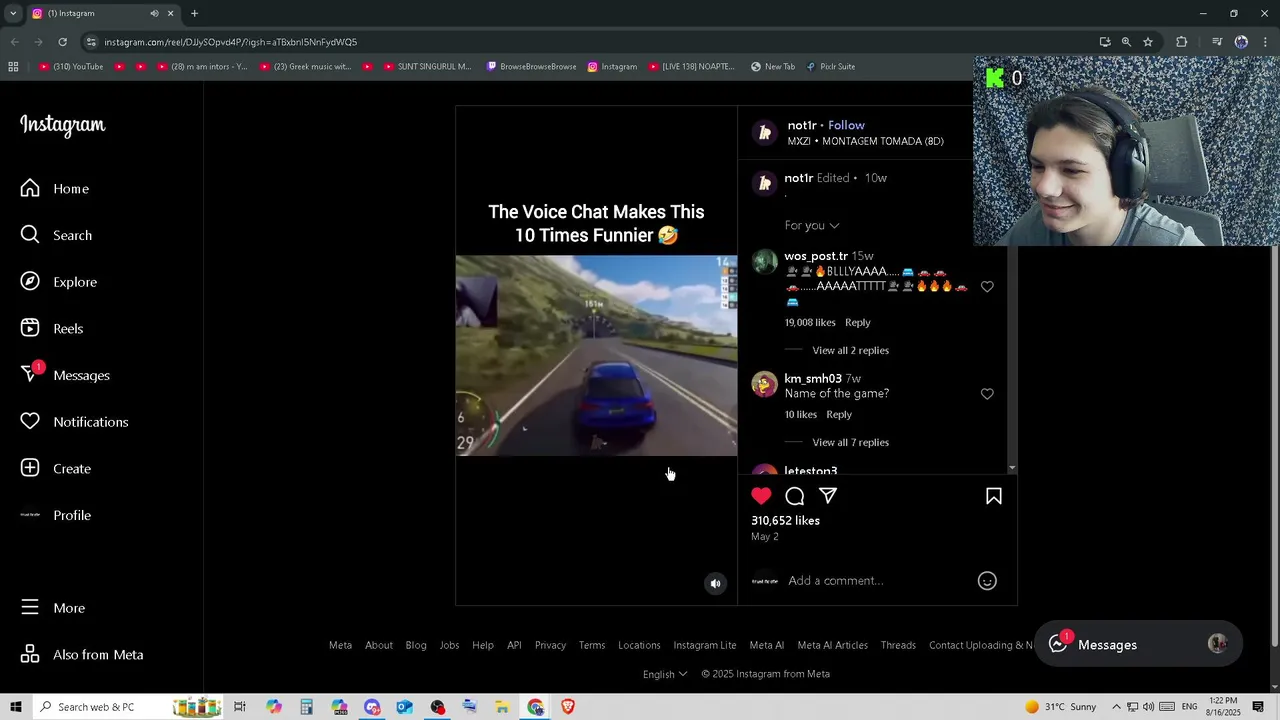Image resolution: width=1280 pixels, height=720 pixels.
Task: Reply to km_smh03's comment
Action: tap(838, 414)
